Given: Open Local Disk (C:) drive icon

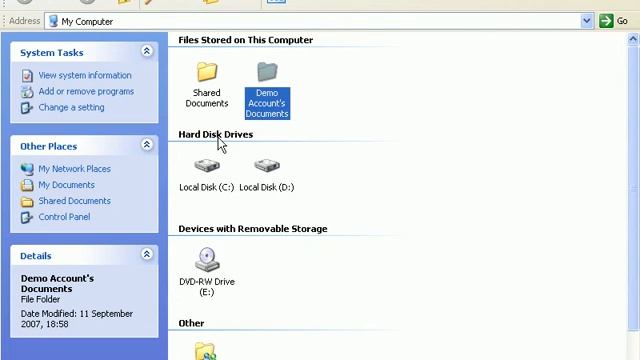Looking at the screenshot, I should [x=207, y=165].
